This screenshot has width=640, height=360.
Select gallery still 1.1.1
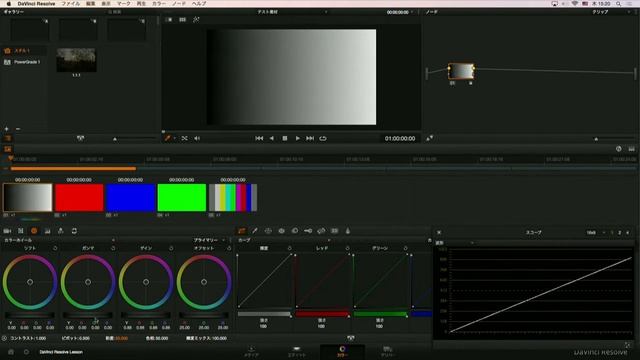(76, 60)
